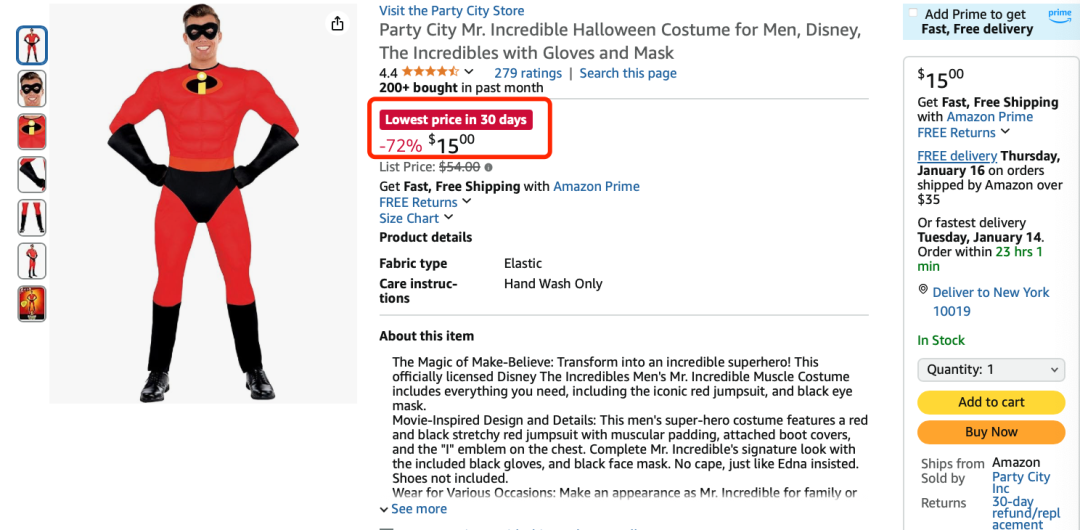Select the black glove thumbnail
Screen dimensions: 1080x530
(32, 175)
